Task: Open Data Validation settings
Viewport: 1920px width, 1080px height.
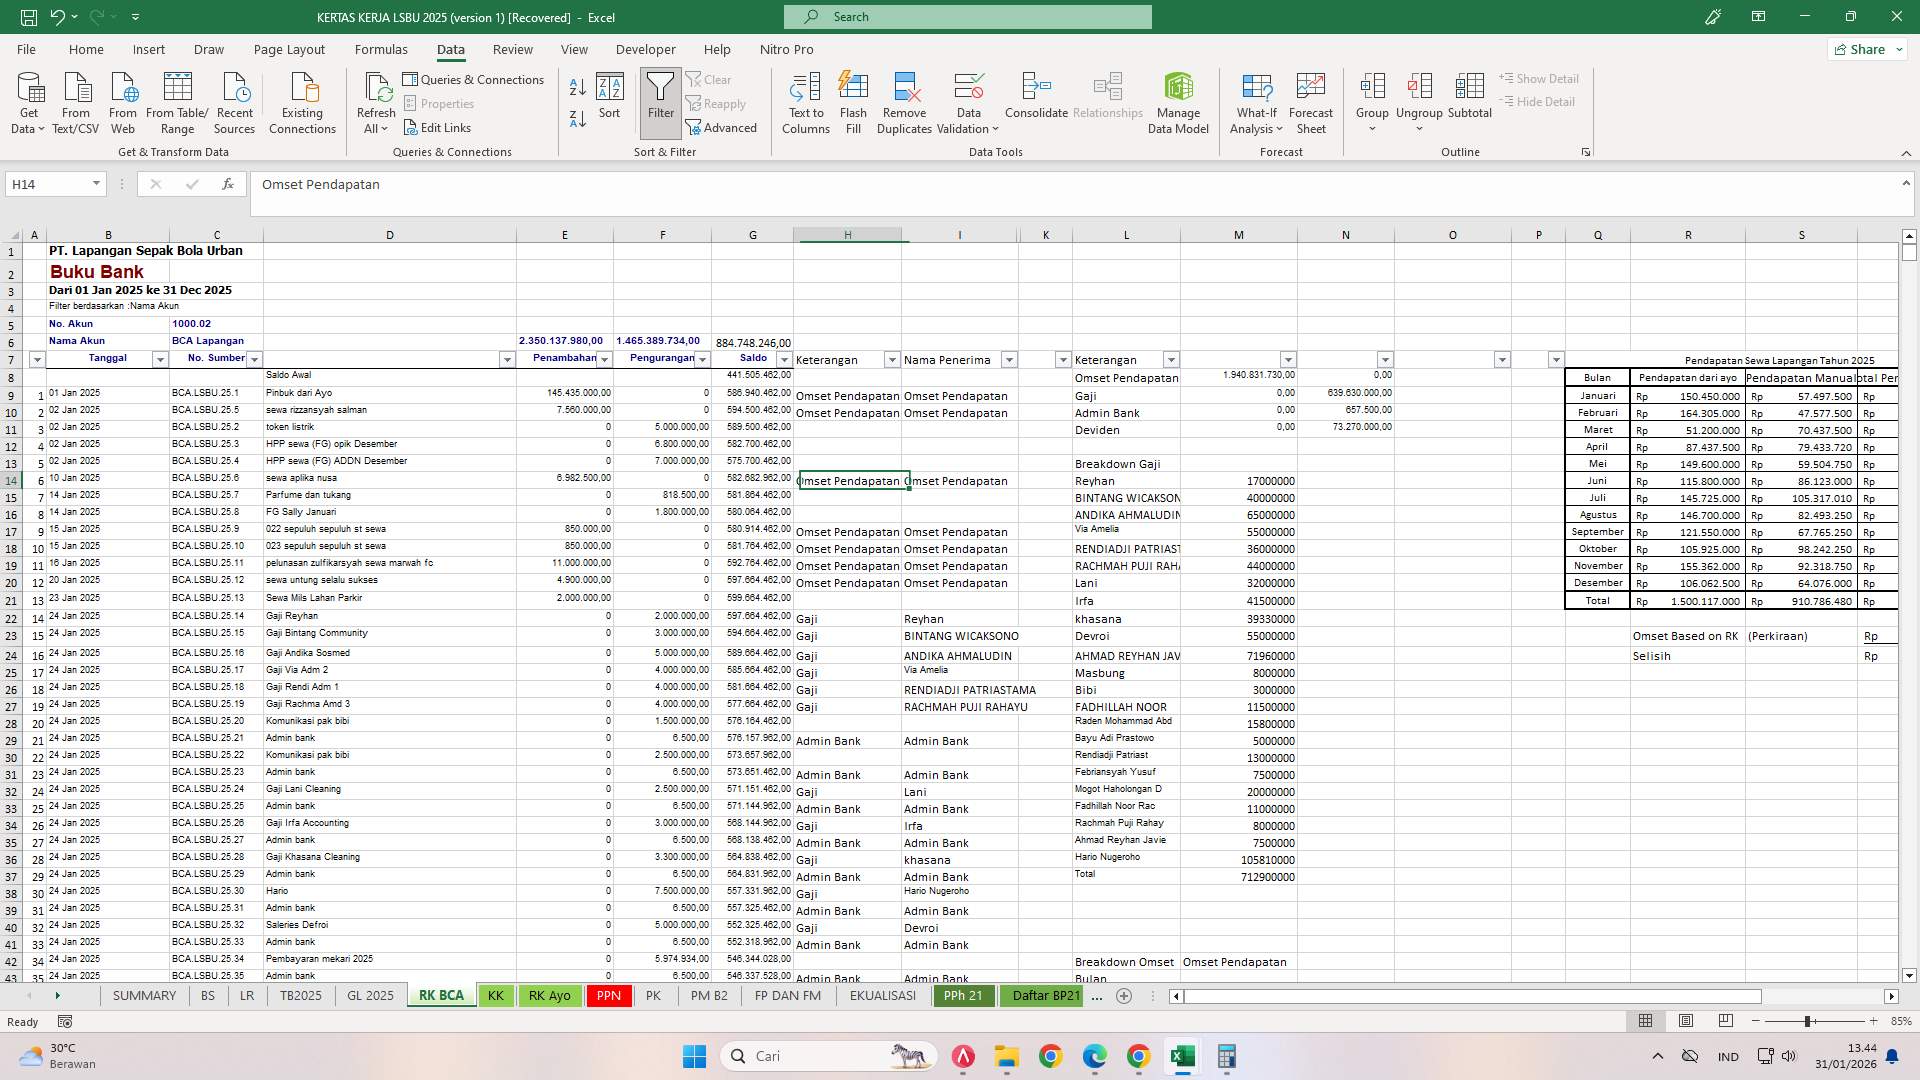Action: [x=966, y=100]
